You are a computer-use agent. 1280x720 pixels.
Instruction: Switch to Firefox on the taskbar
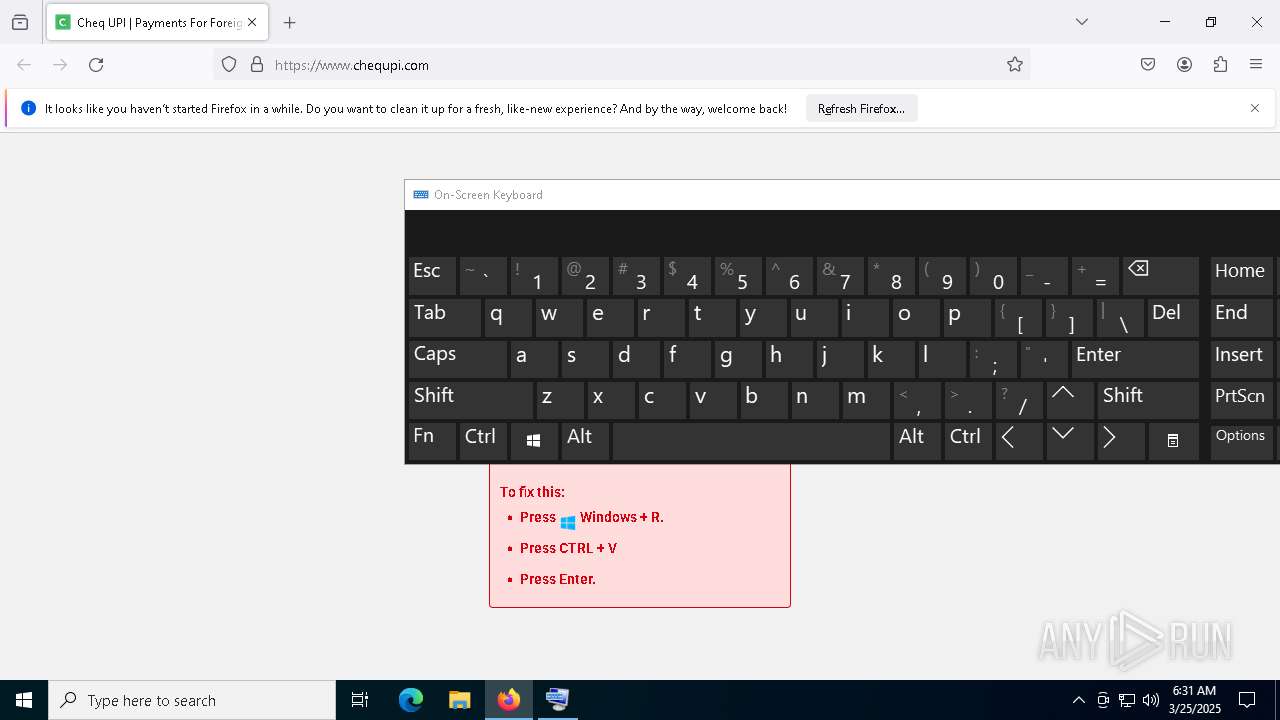pos(509,700)
